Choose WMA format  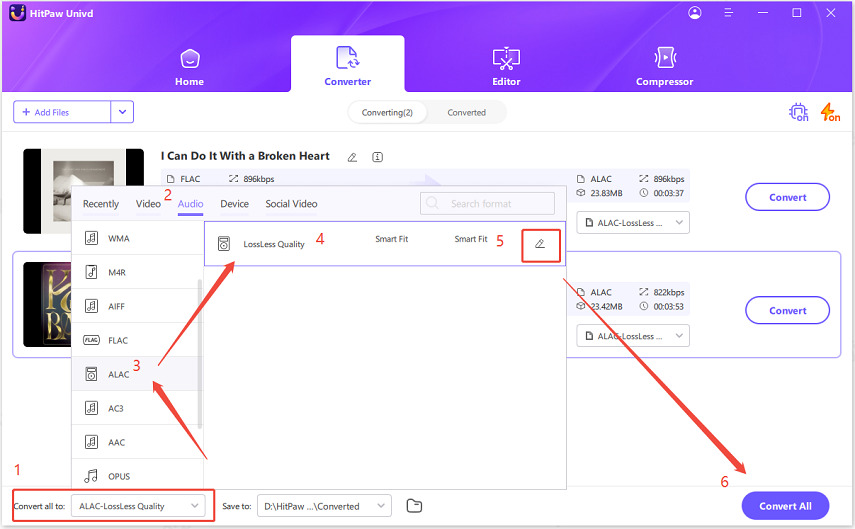point(137,238)
